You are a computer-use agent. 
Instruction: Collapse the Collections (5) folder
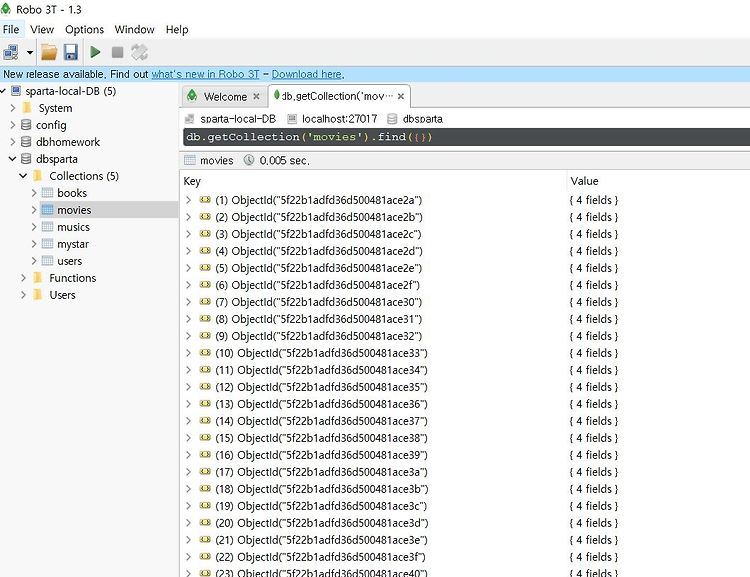coord(23,176)
